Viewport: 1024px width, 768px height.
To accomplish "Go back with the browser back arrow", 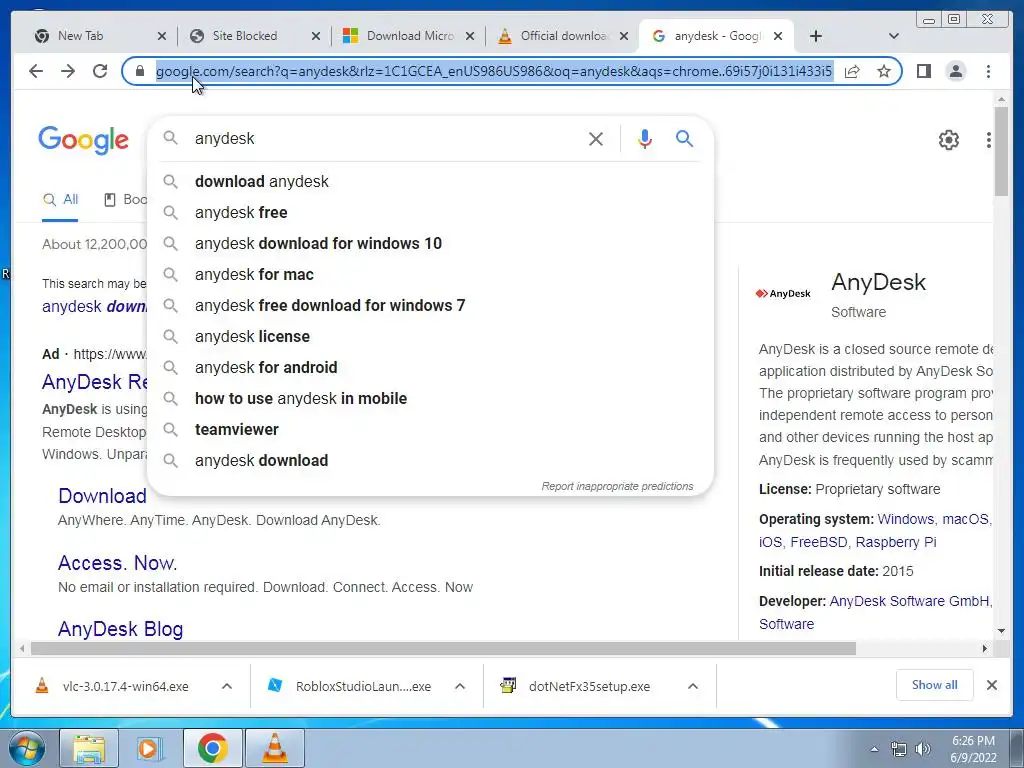I will pos(36,71).
